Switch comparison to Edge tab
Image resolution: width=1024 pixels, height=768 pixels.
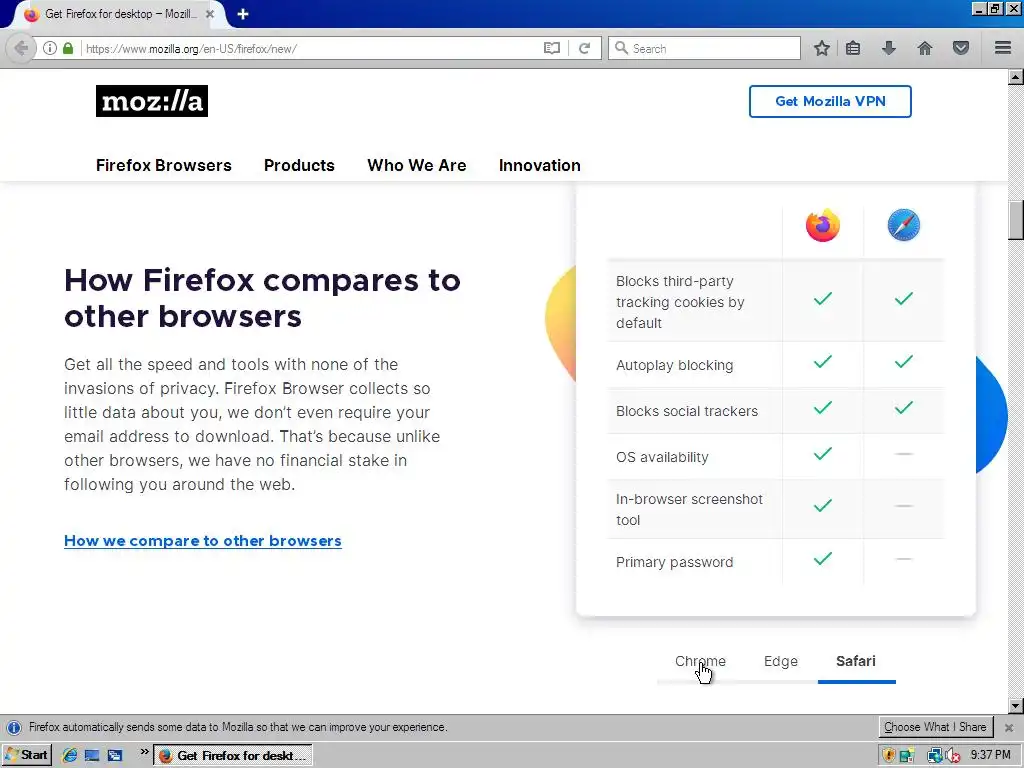(780, 661)
